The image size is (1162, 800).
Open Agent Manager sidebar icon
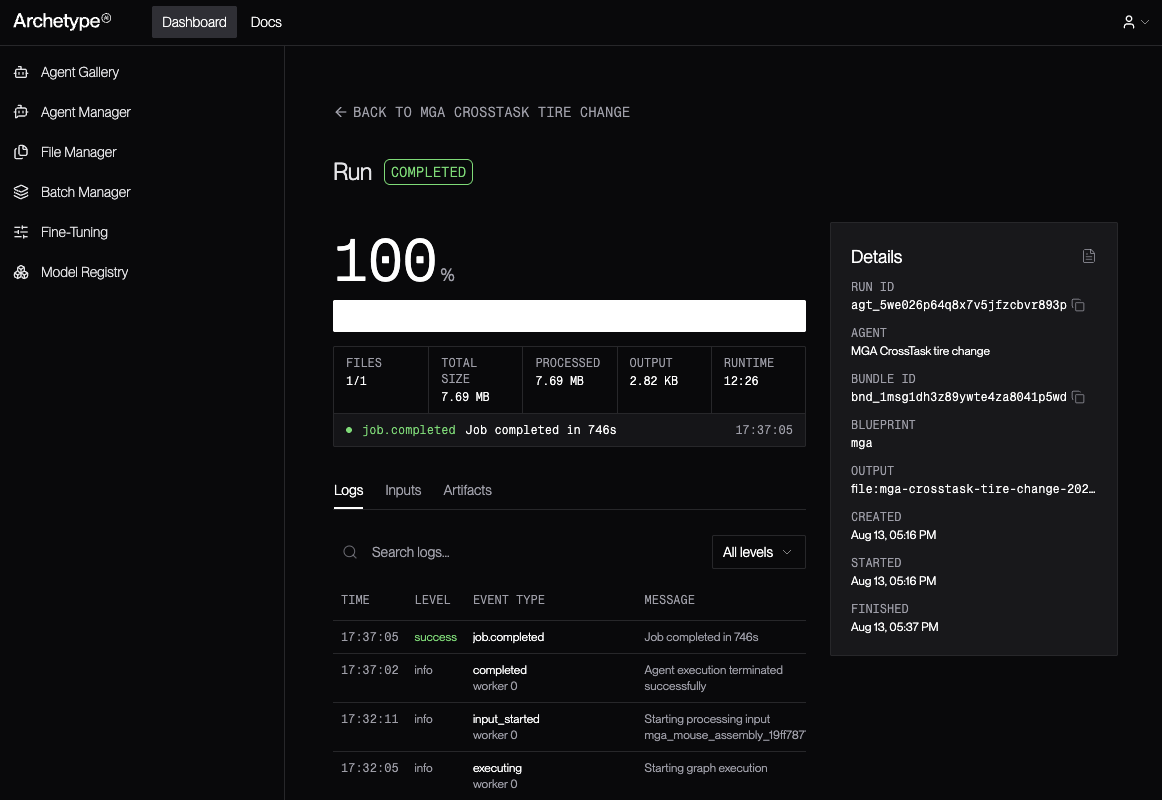21,112
